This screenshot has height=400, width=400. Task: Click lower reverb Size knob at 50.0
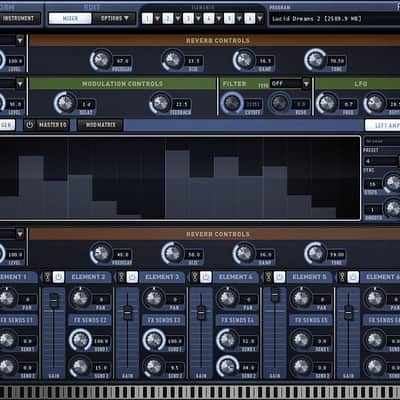coord(172,253)
